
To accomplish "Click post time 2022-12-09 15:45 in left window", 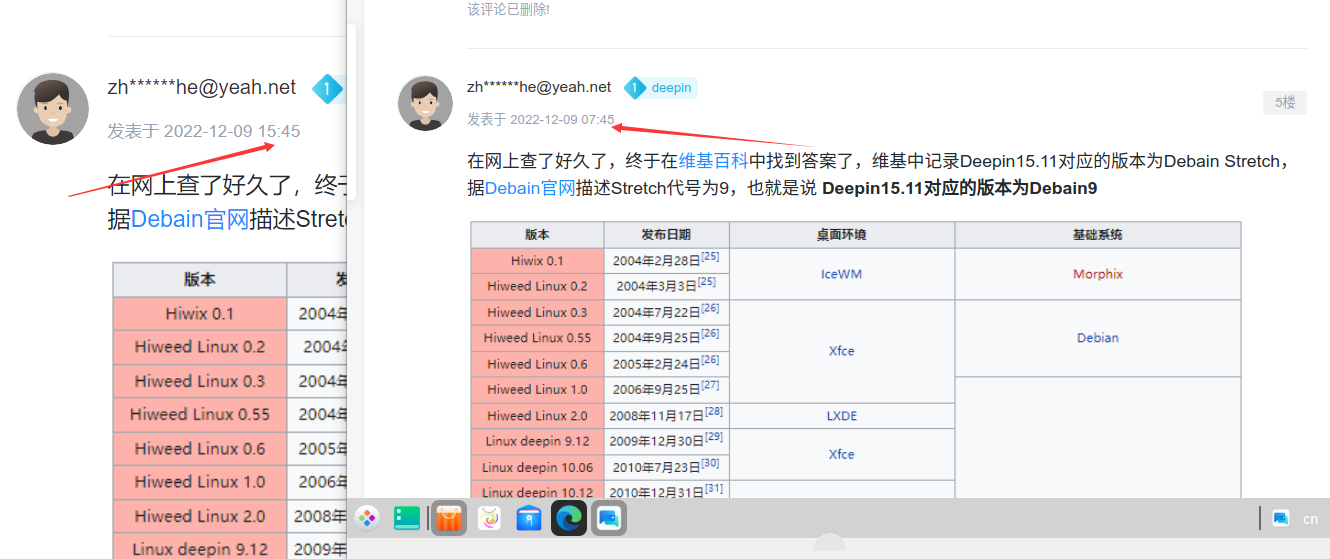I will (x=231, y=131).
